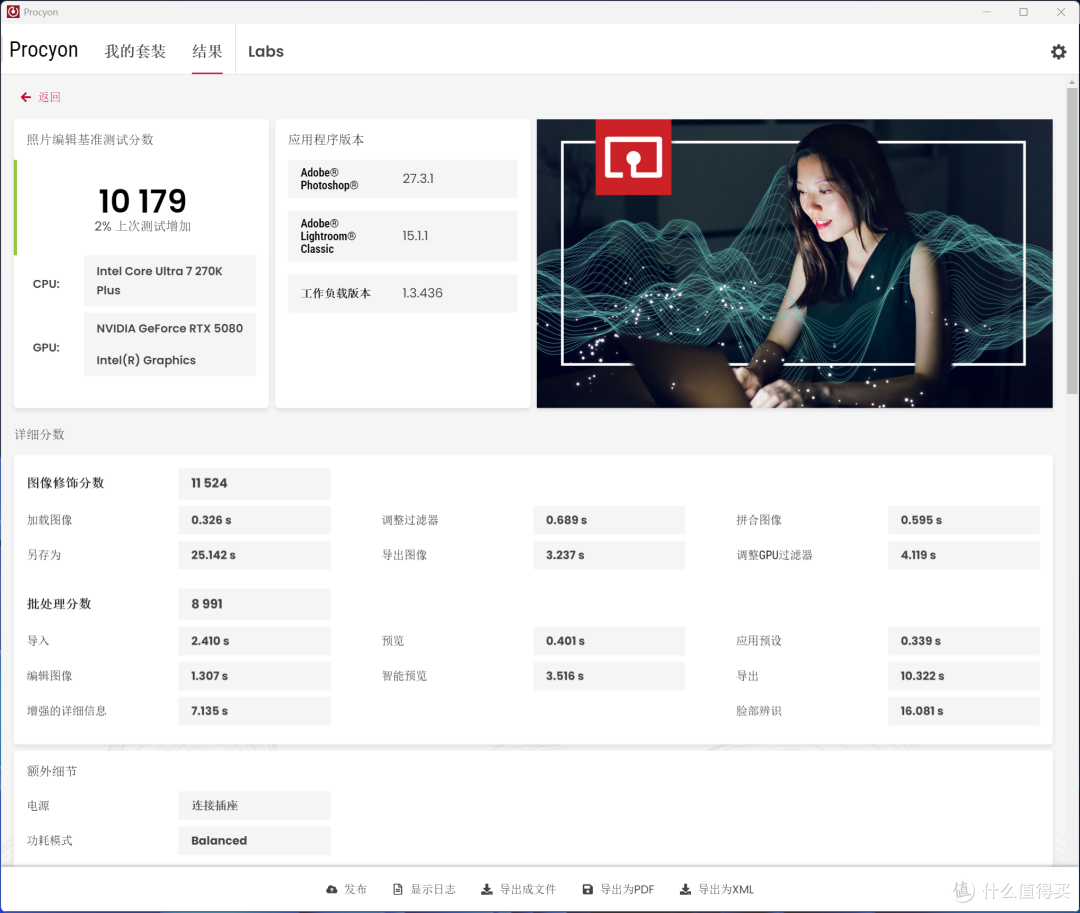Click 另存为 value 25.142 s
Screen dimensions: 1080x913
pyautogui.click(x=254, y=555)
